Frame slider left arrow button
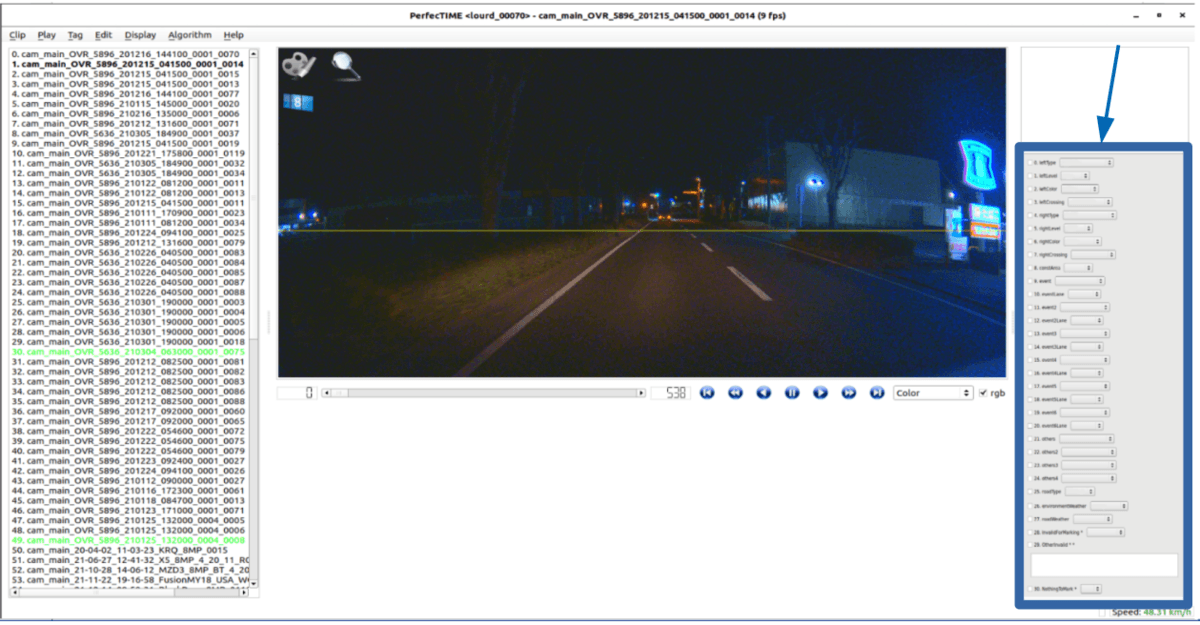 click(x=326, y=393)
